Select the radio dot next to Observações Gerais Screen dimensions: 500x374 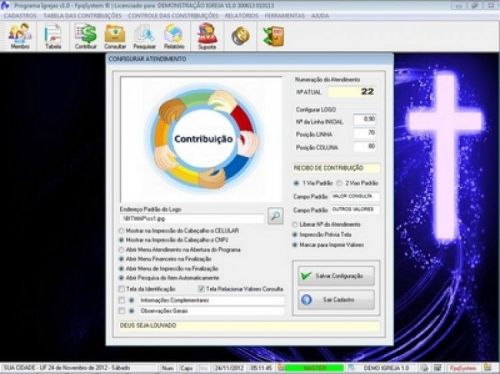coord(132,311)
